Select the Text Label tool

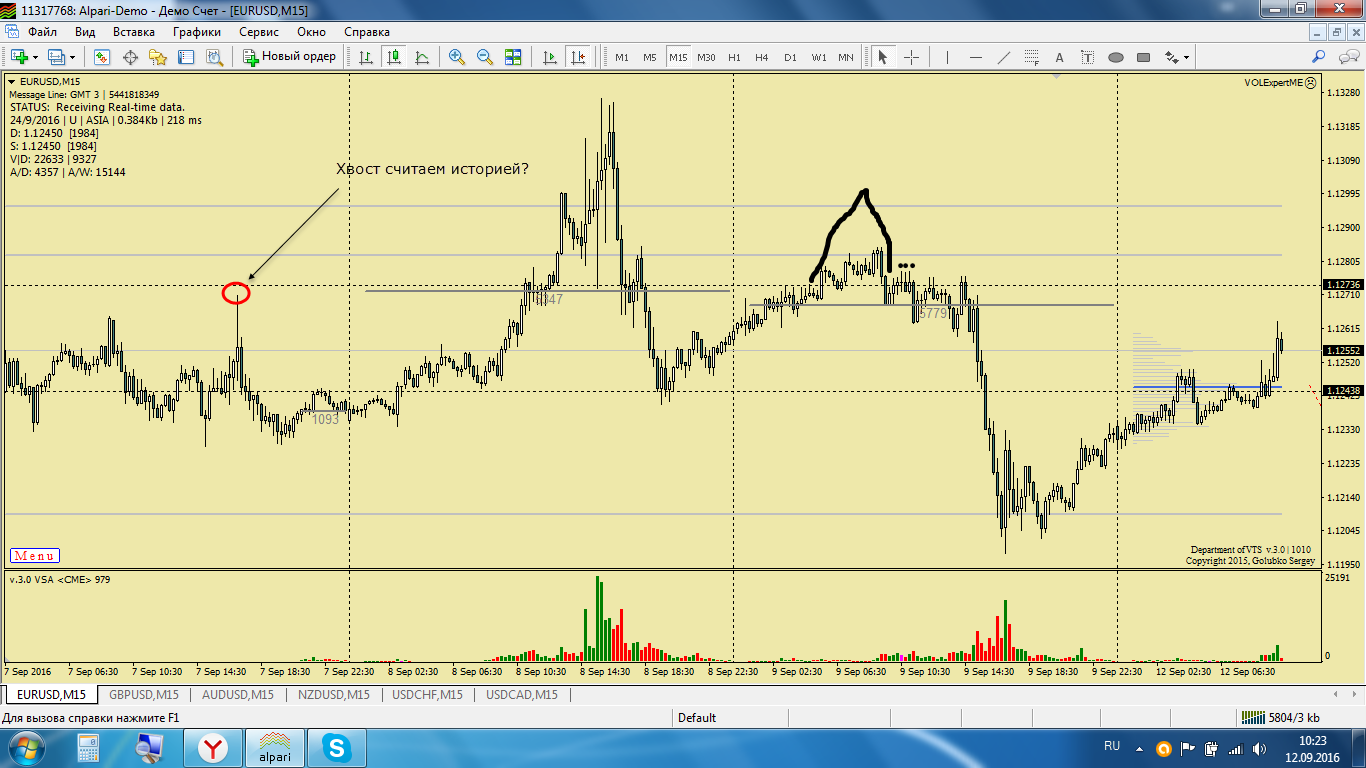(1087, 57)
